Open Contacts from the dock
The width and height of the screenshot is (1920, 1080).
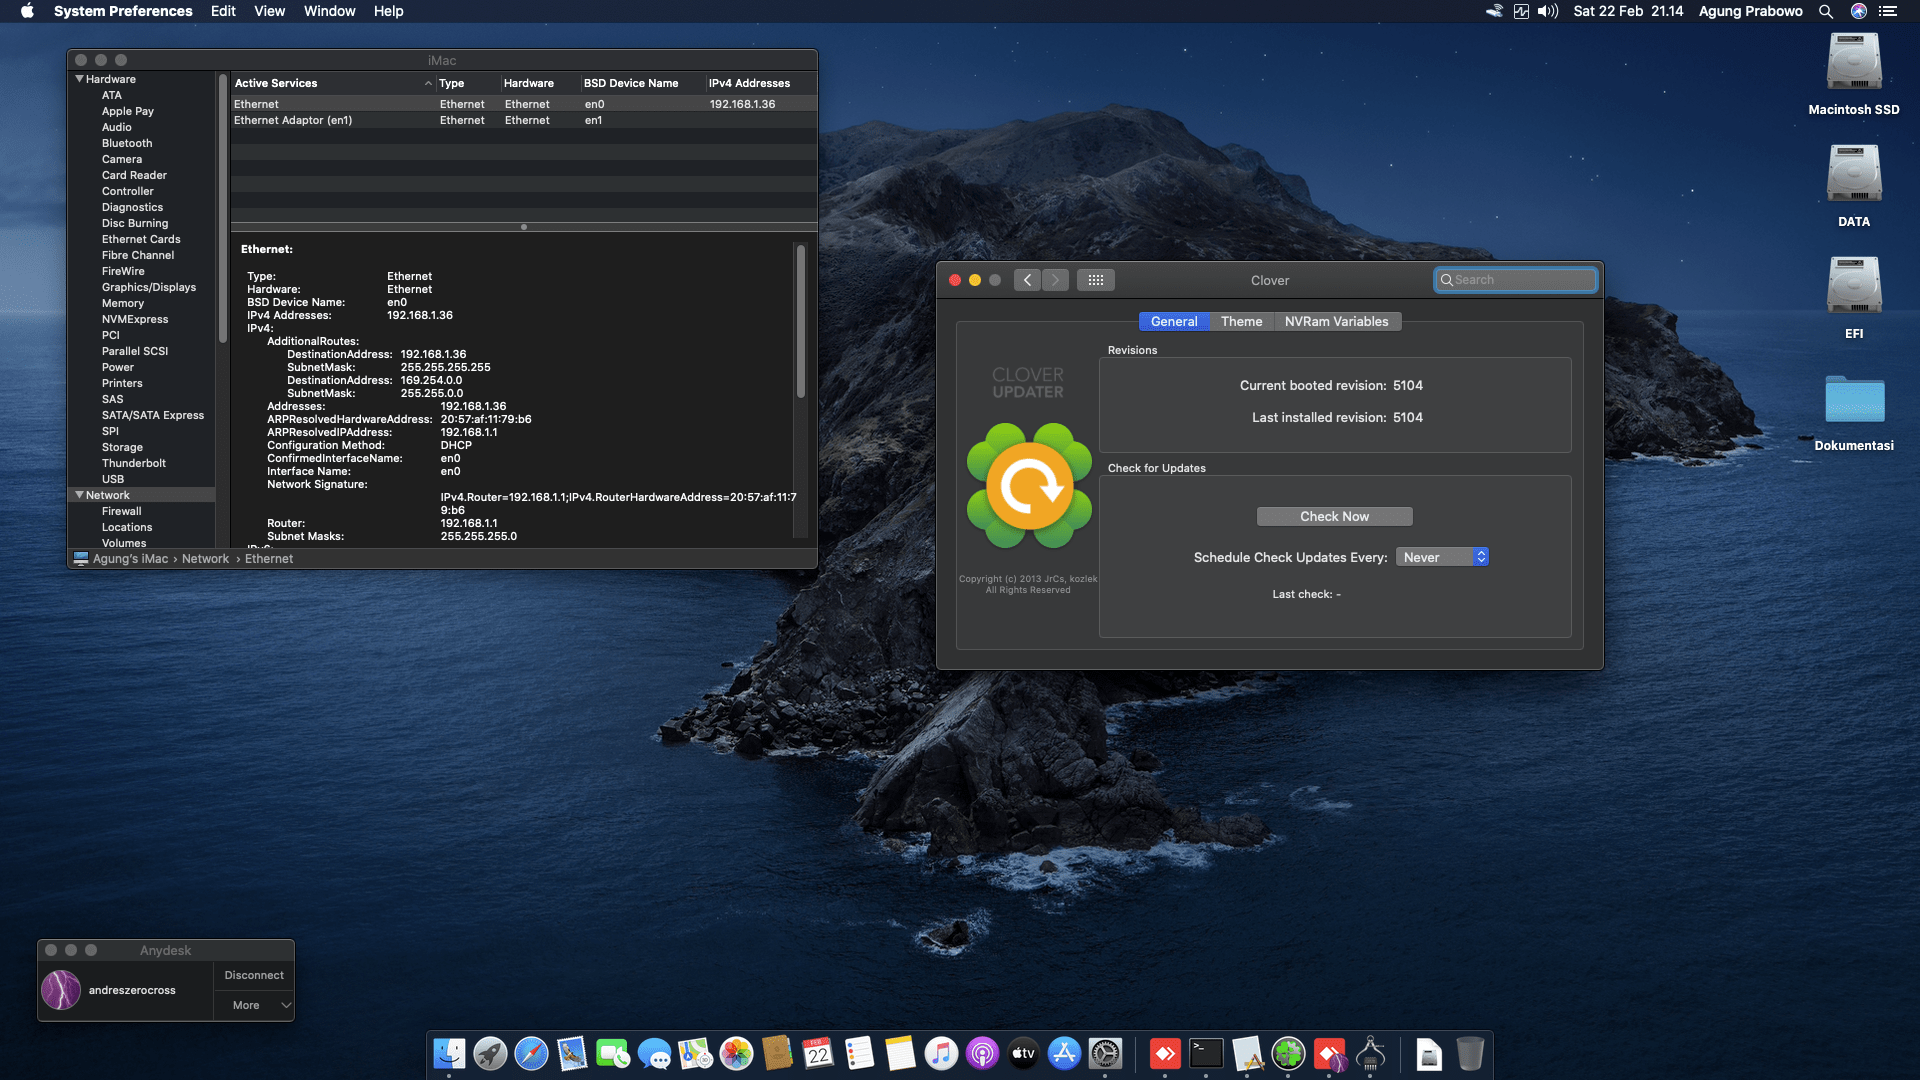click(x=777, y=1053)
